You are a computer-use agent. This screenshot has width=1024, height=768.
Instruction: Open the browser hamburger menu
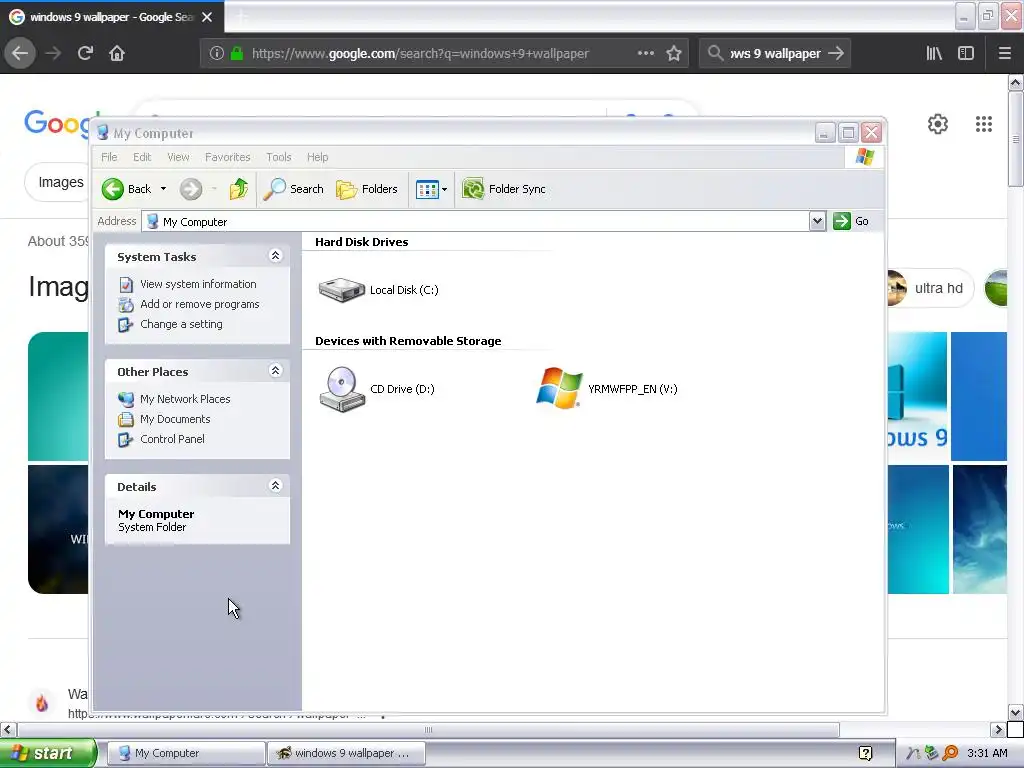1004,53
